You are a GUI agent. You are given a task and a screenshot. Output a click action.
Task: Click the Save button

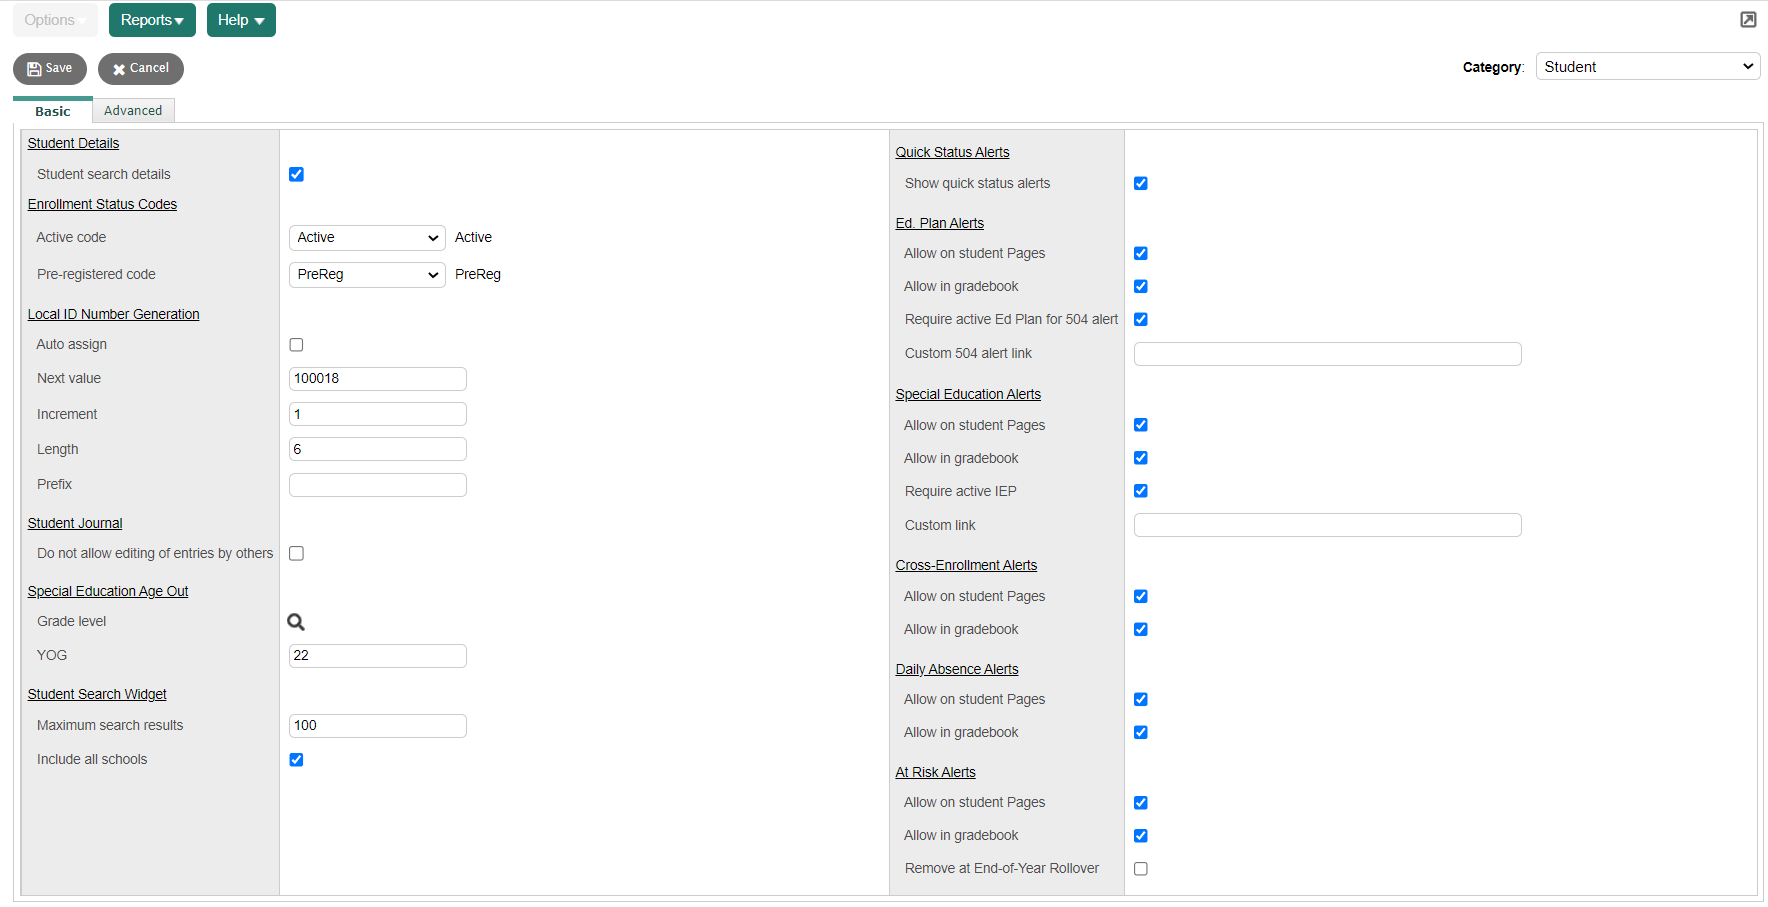tap(50, 69)
